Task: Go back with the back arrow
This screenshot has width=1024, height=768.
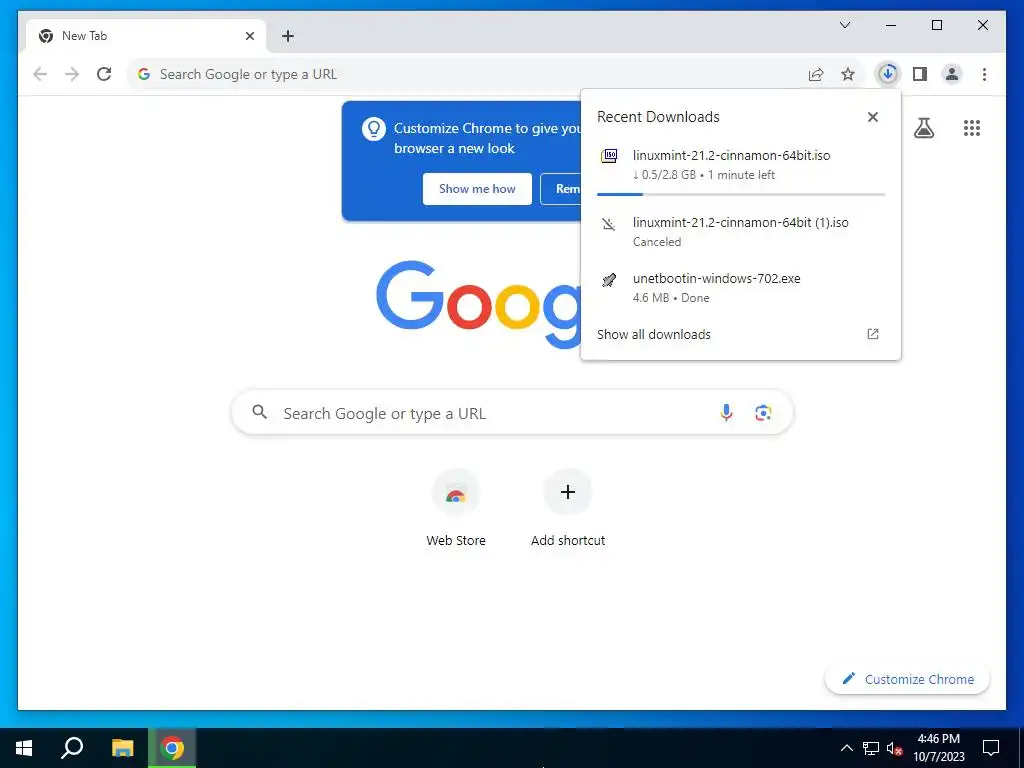Action: click(x=40, y=74)
